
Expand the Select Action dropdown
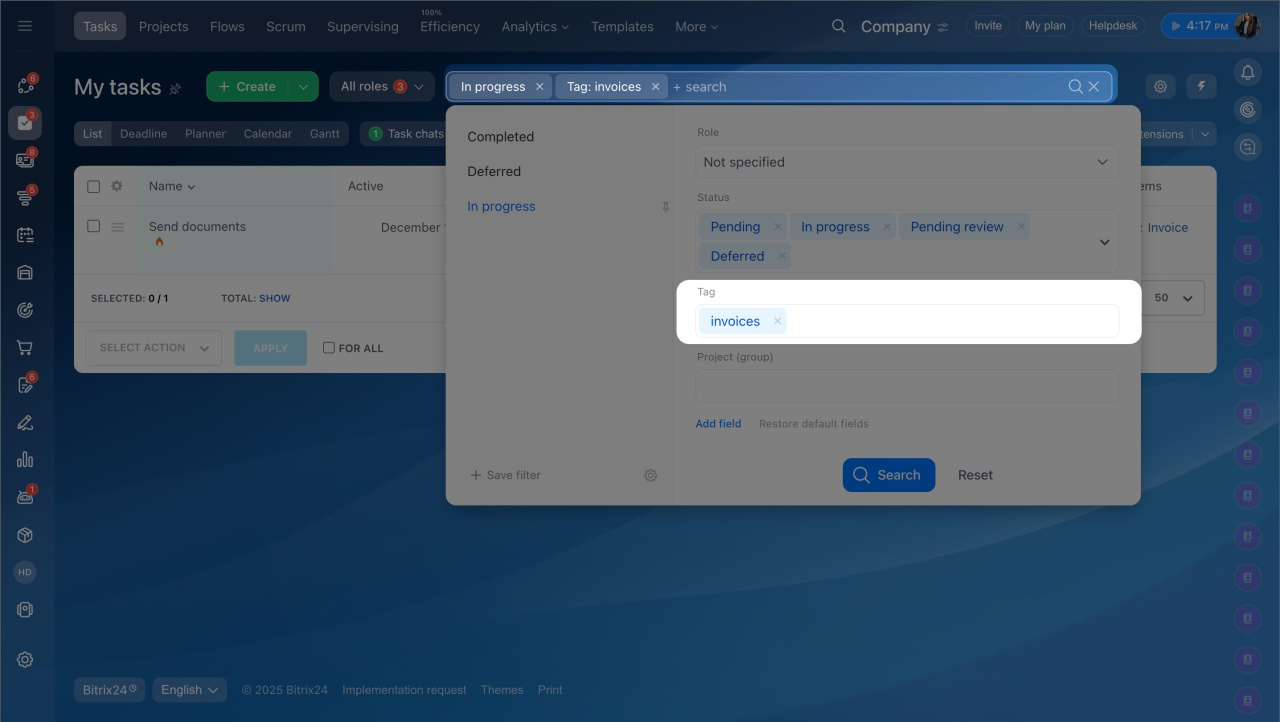[153, 348]
